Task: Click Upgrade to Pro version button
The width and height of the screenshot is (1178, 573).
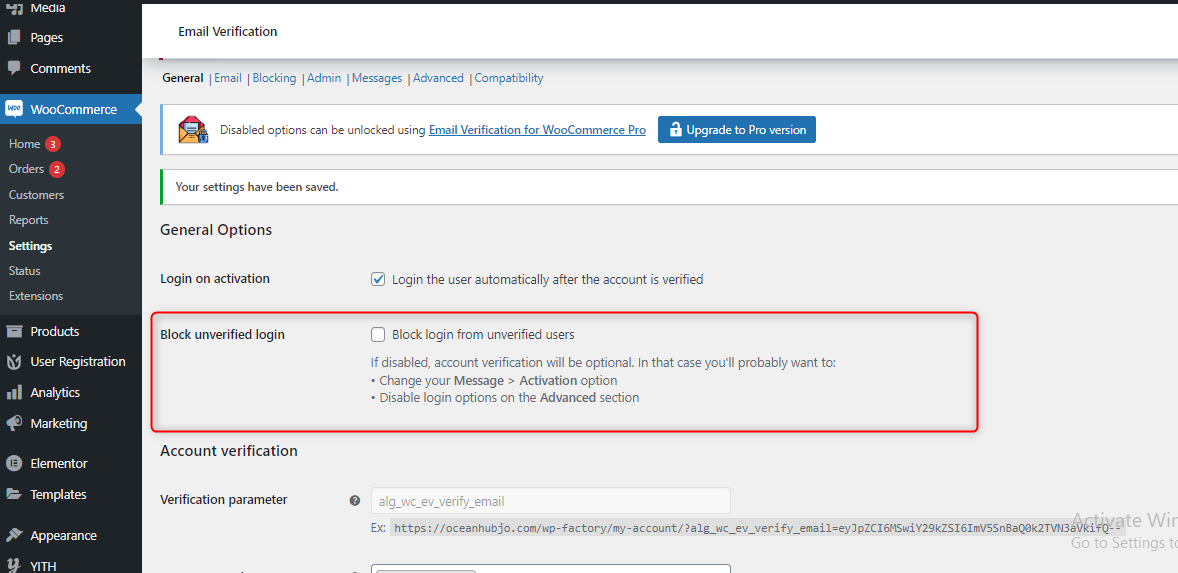Action: 737,129
